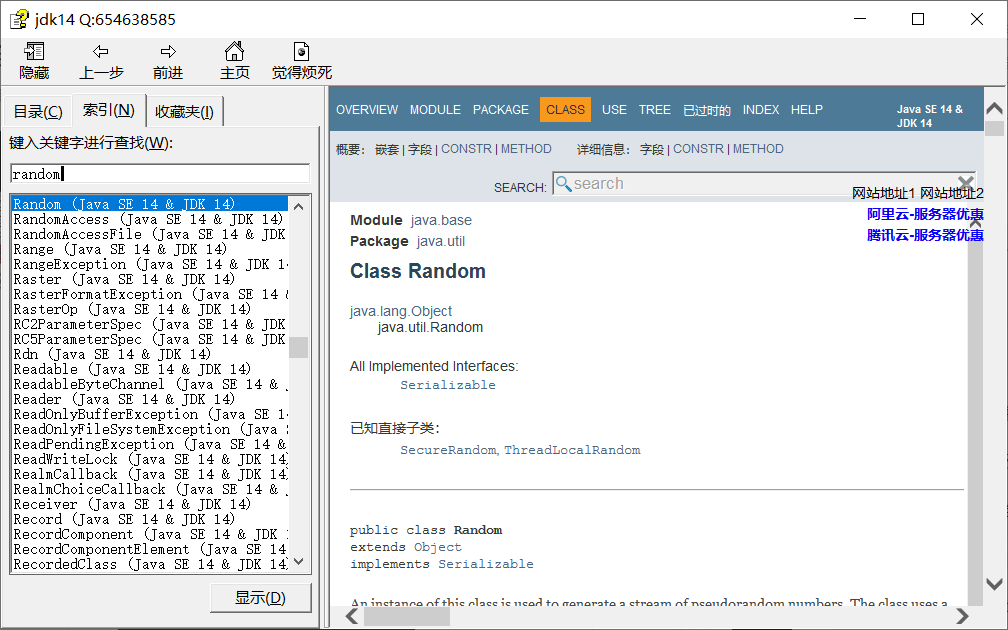Click the magnifier icon in search box

pyautogui.click(x=563, y=184)
